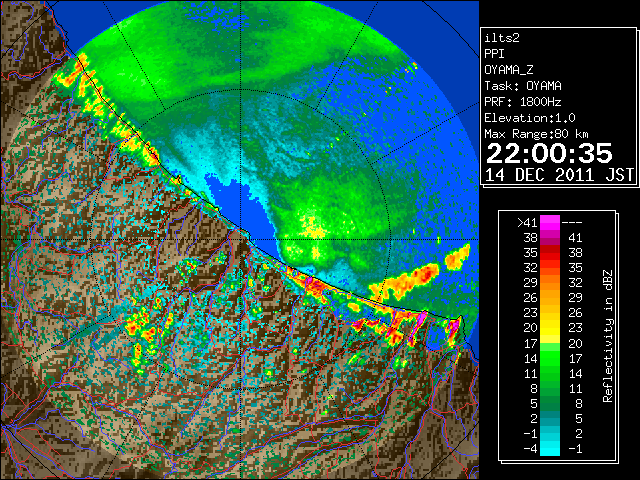Click the 'PPI' scan type text

coord(494,54)
